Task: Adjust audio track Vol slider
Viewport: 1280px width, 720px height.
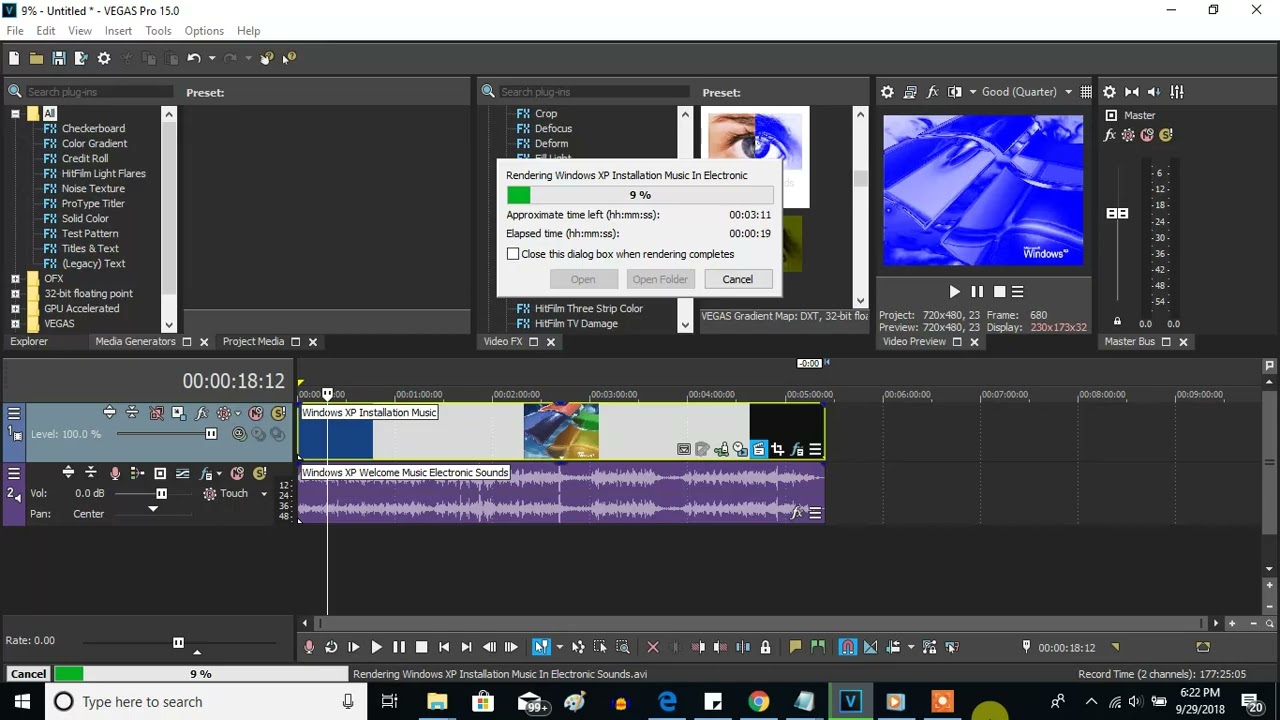Action: (161, 493)
